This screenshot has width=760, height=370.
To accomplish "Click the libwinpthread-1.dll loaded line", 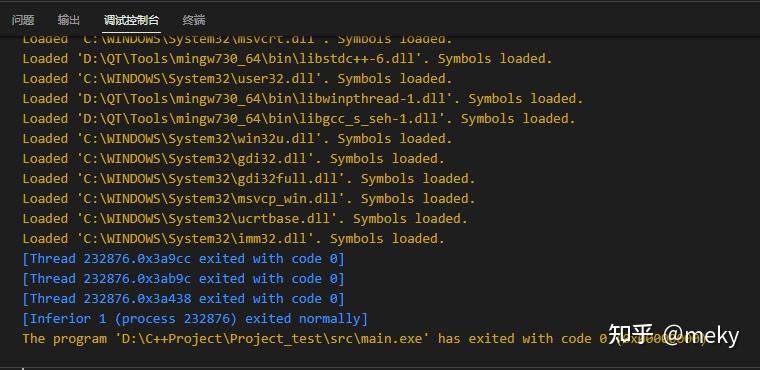I will 302,98.
